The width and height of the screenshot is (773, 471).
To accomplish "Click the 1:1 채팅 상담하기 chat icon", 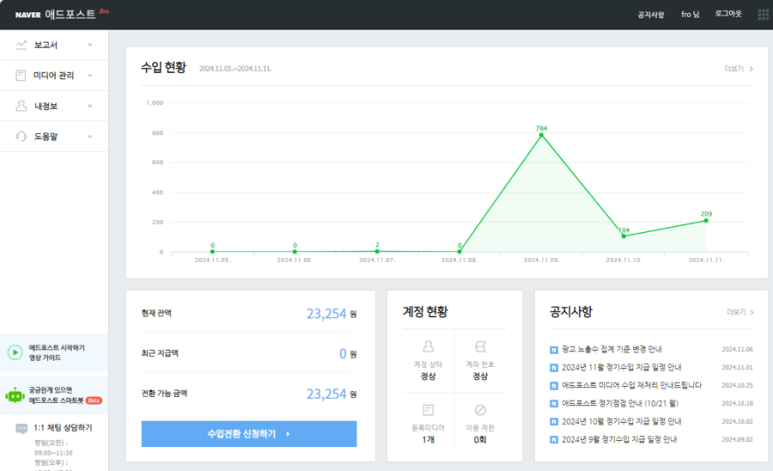I will click(21, 429).
